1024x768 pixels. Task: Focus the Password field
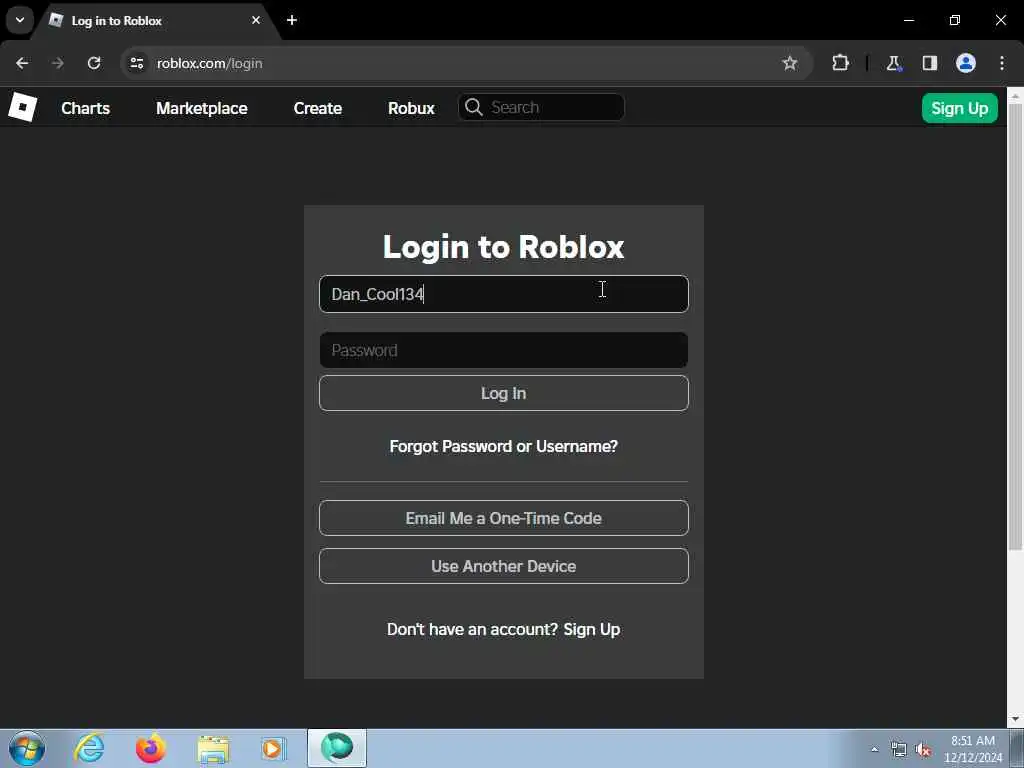[504, 350]
